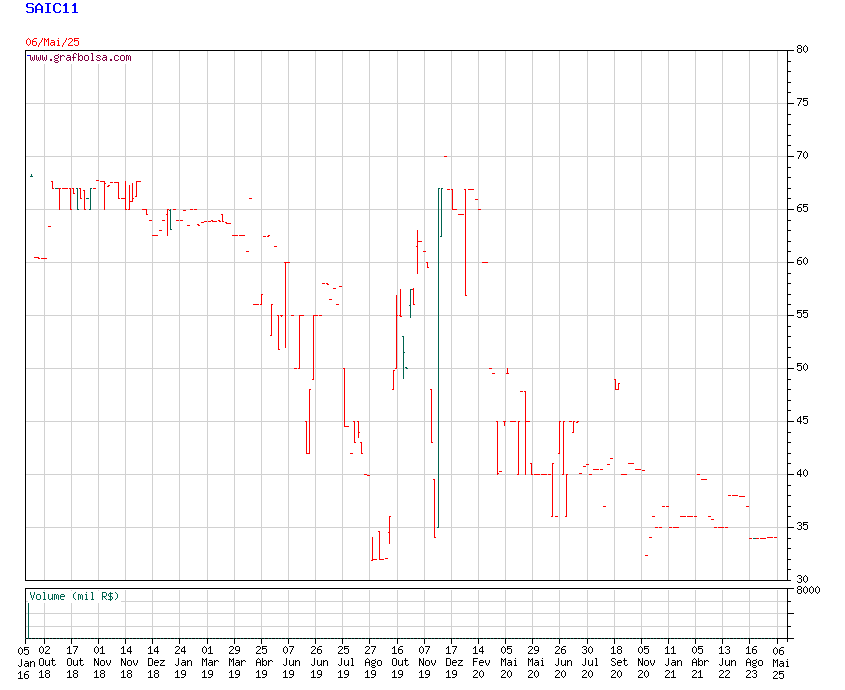The height and width of the screenshot is (690, 845).
Task: Click the 45 price axis value
Action: click(802, 420)
